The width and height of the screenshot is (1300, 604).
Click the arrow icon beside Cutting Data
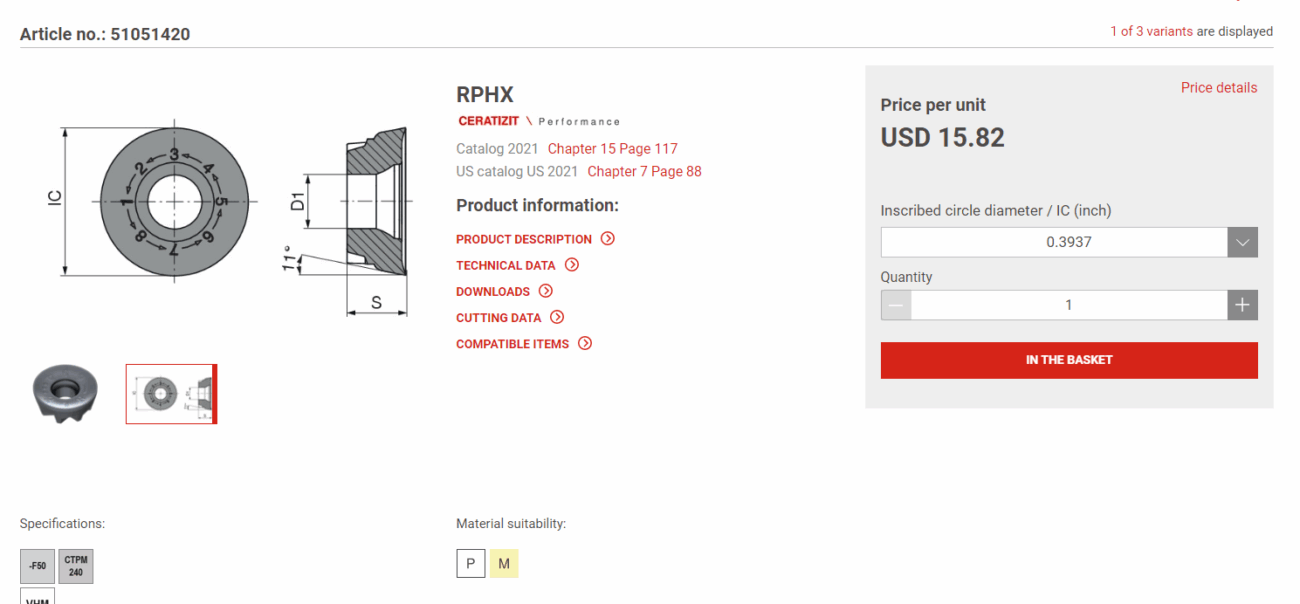pos(558,317)
